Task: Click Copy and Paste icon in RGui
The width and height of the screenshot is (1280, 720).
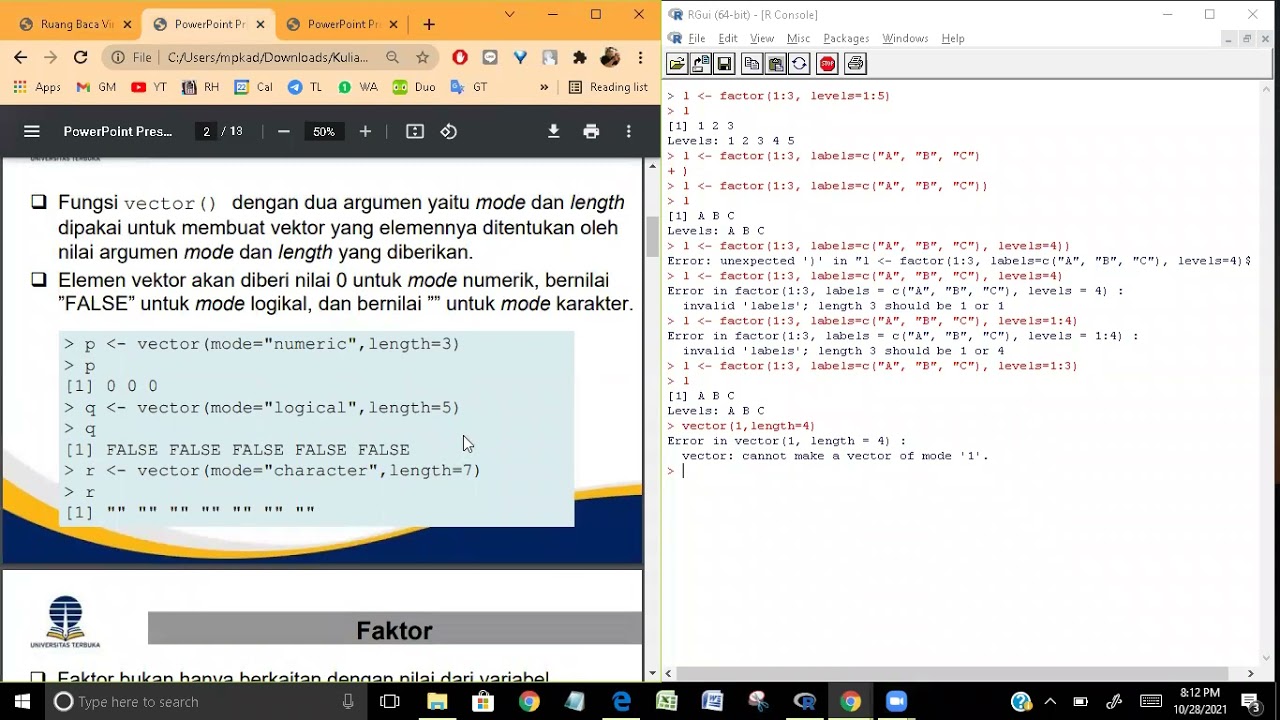Action: (799, 64)
